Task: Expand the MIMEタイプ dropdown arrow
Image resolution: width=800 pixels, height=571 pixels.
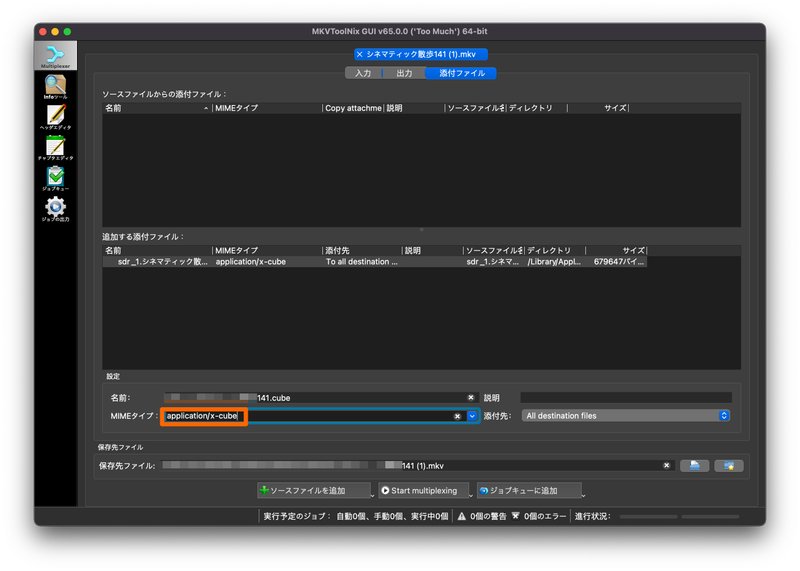Action: pos(472,416)
